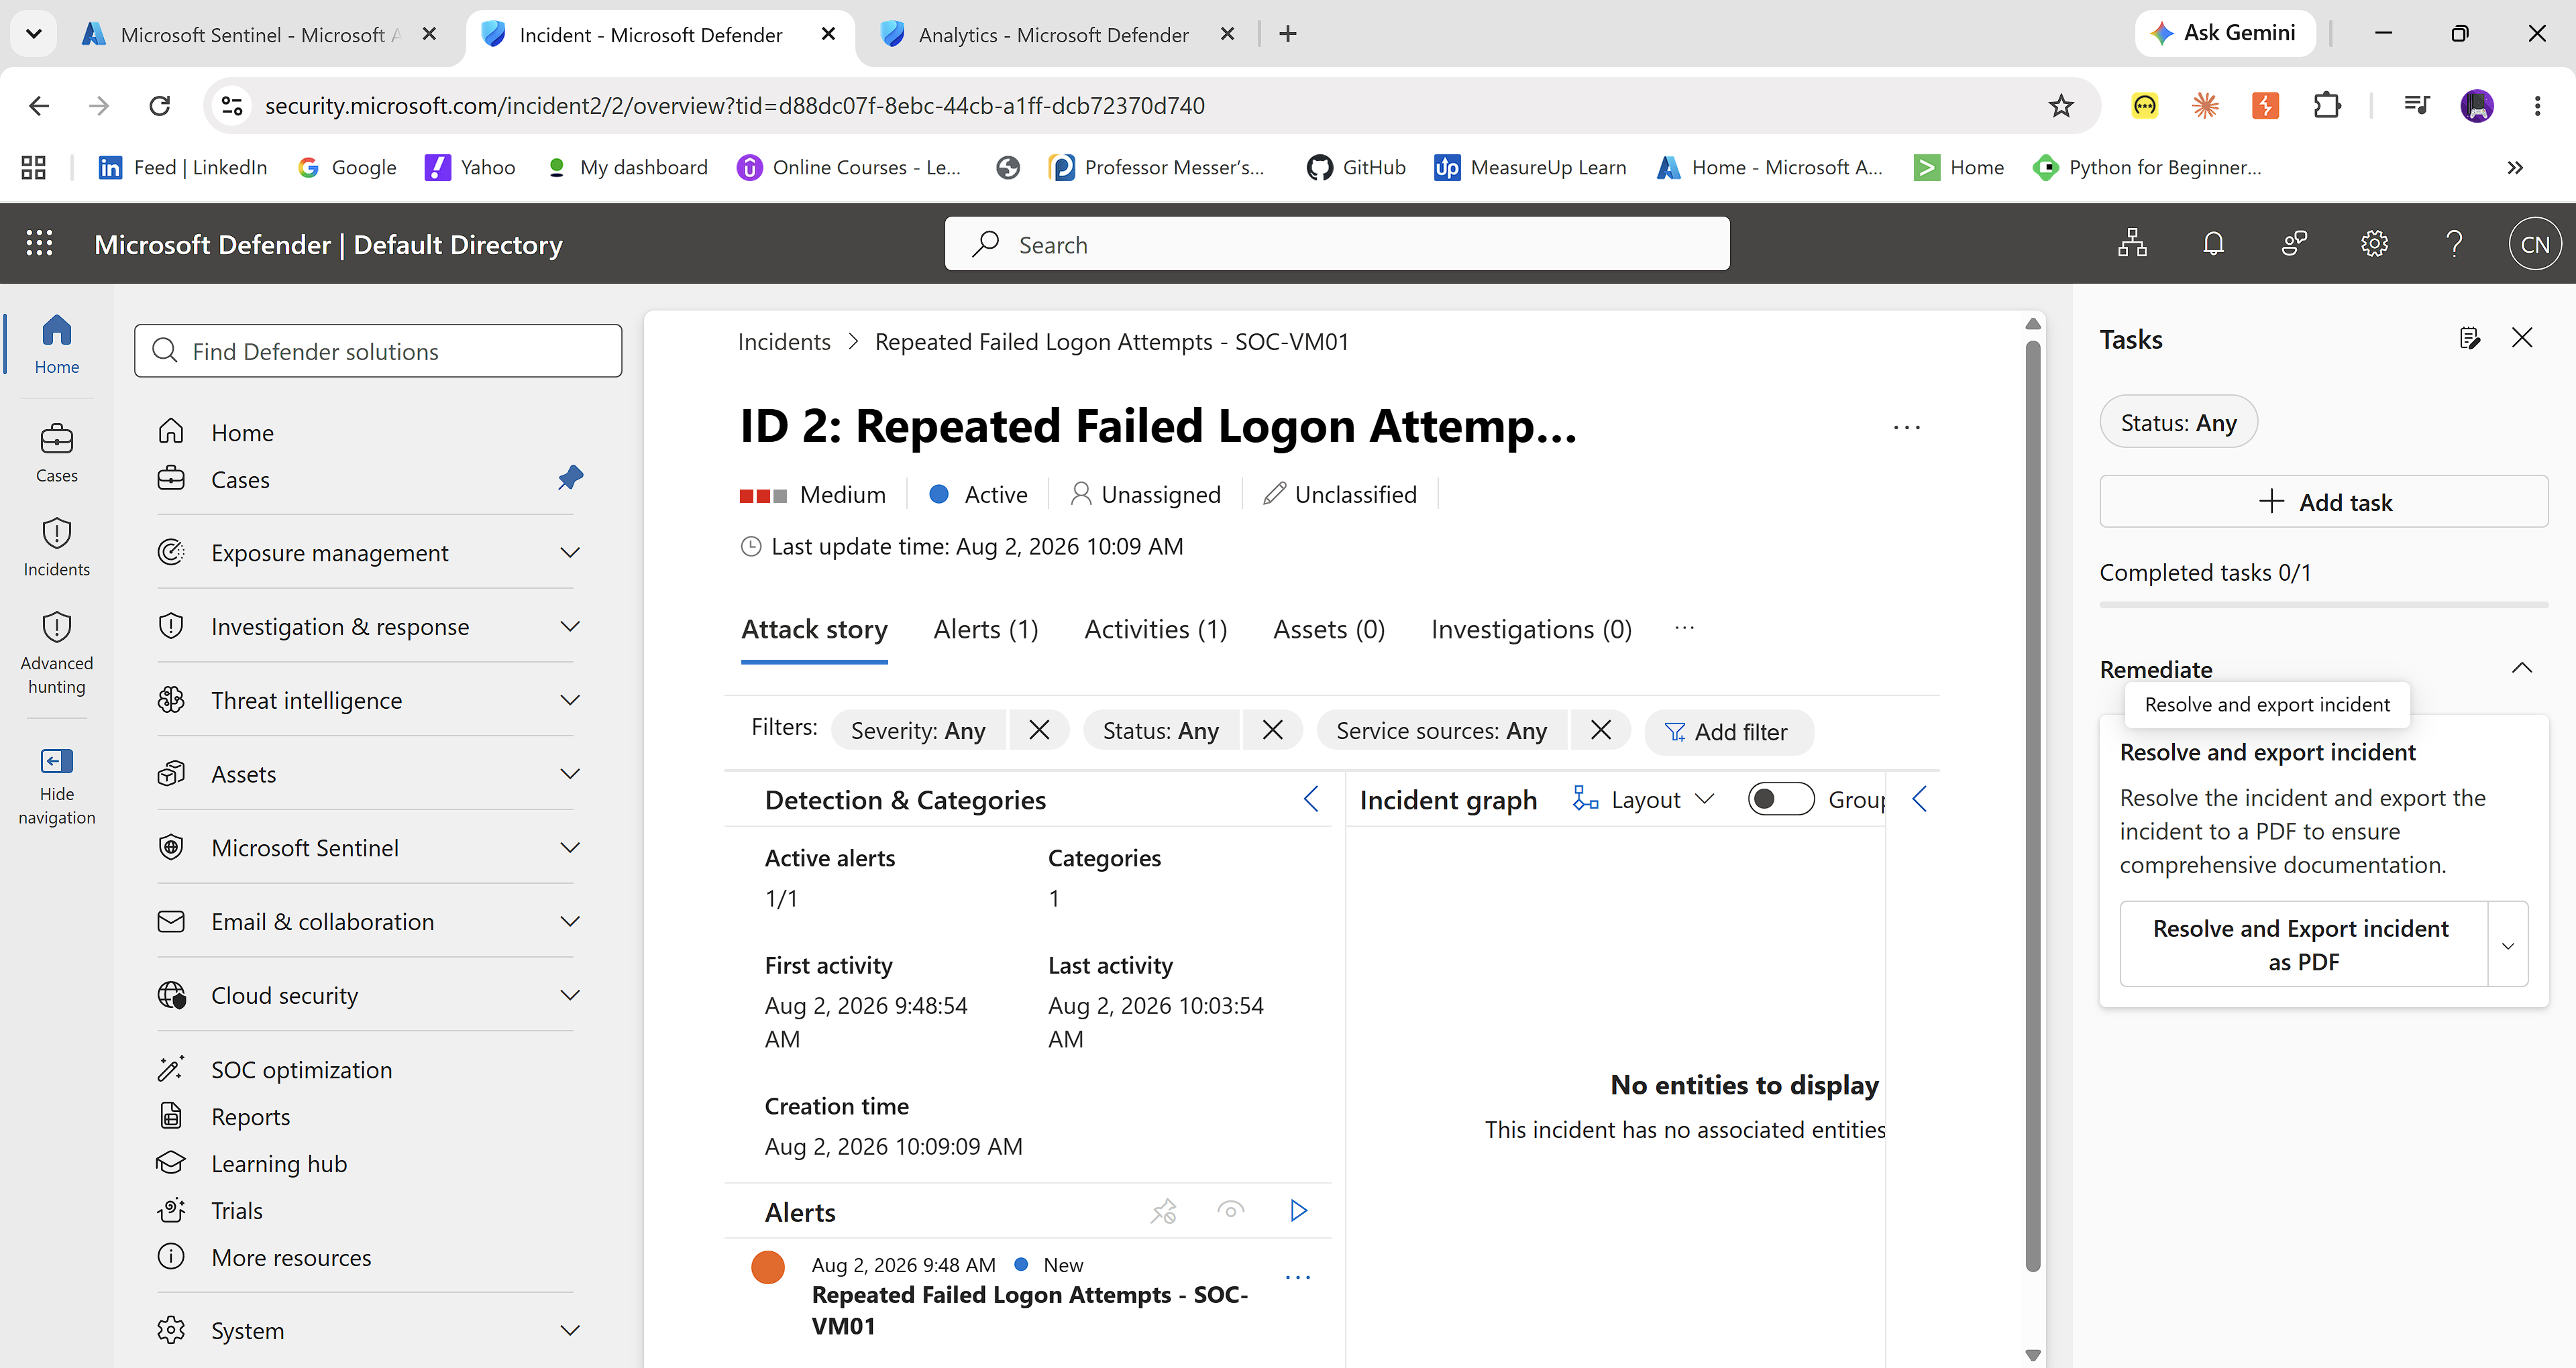
Task: Click the CN account avatar
Action: pos(2535,244)
